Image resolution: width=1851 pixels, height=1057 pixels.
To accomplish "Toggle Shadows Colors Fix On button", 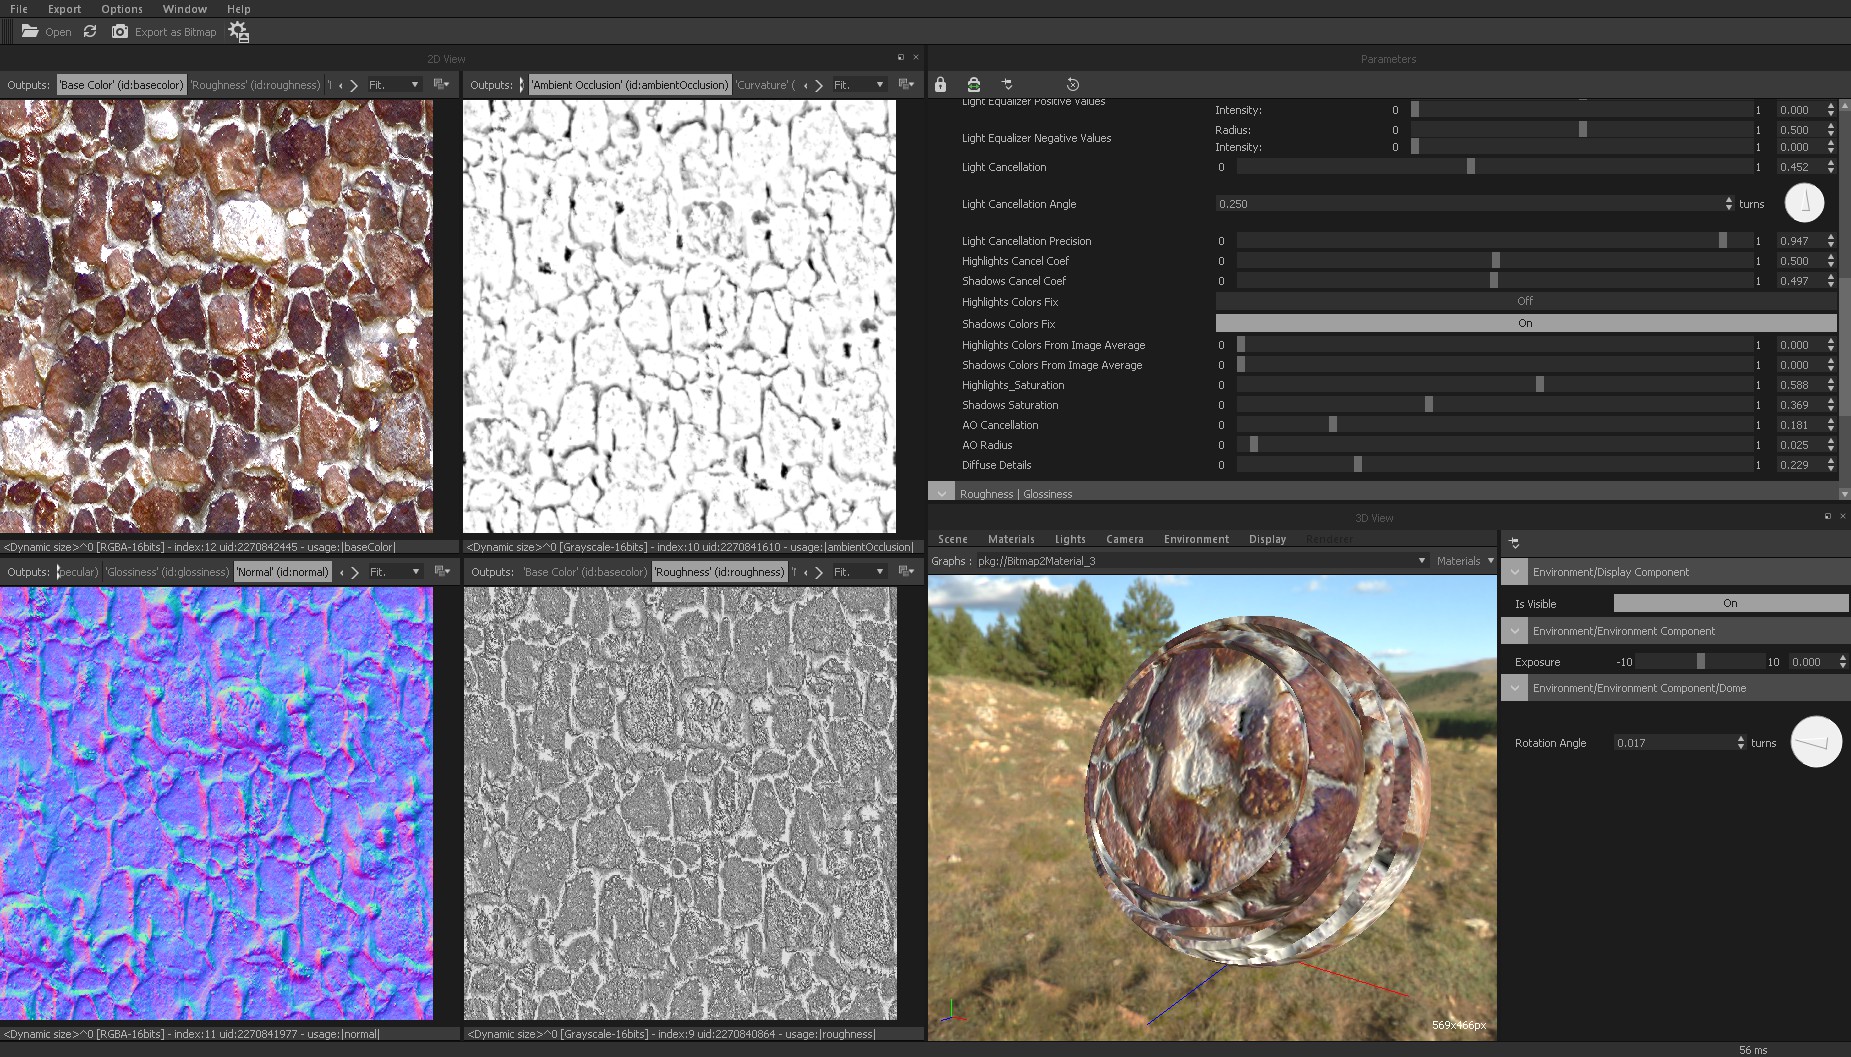I will [1525, 323].
